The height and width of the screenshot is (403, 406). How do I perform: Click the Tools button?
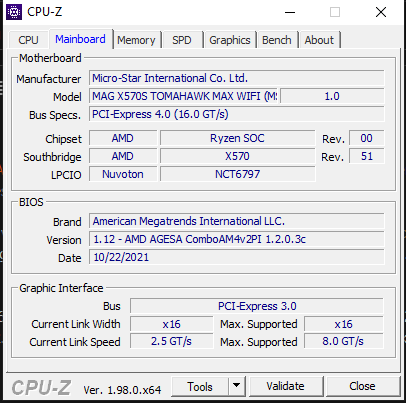[x=200, y=387]
